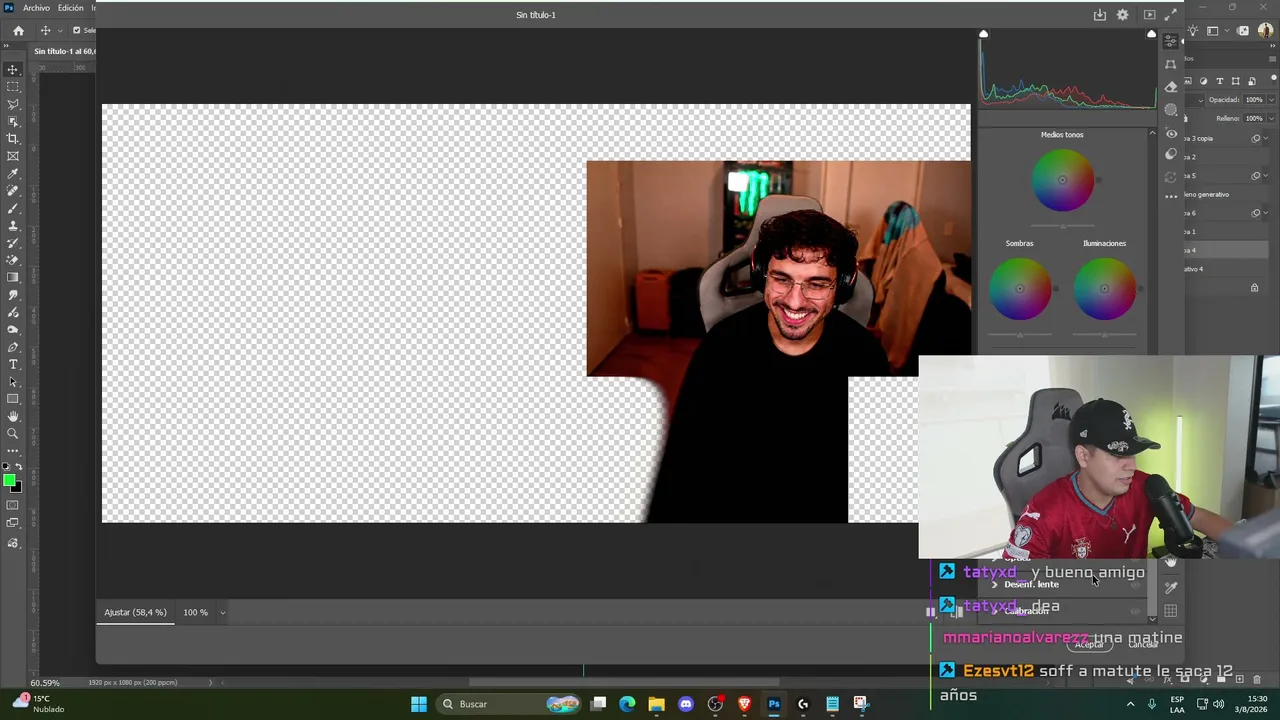
Task: Select the Spot Healing Brush tool
Action: [13, 191]
